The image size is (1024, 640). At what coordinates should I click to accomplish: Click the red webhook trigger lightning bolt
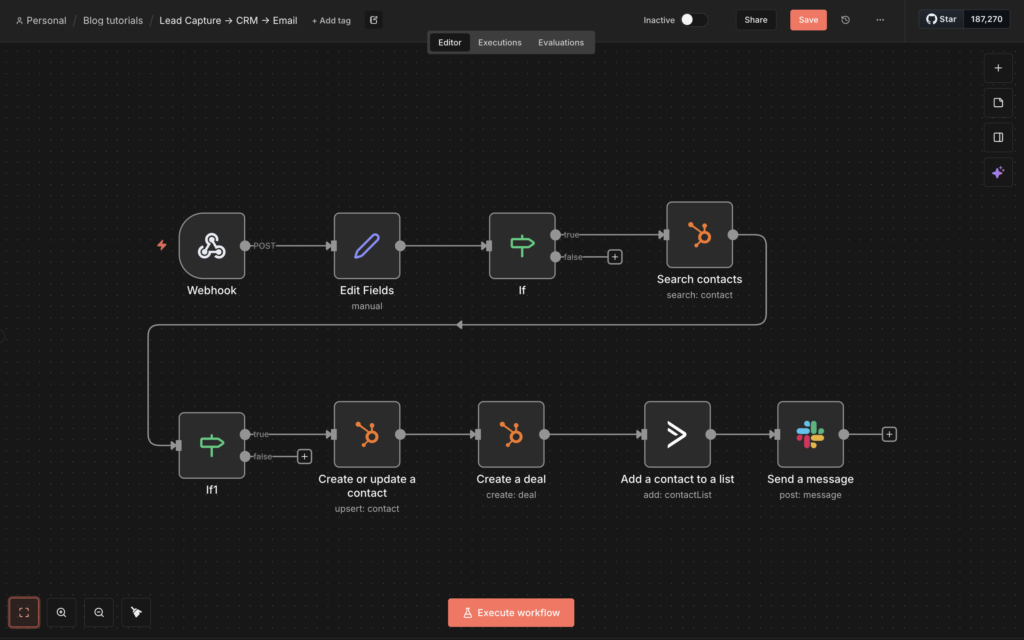tap(161, 245)
